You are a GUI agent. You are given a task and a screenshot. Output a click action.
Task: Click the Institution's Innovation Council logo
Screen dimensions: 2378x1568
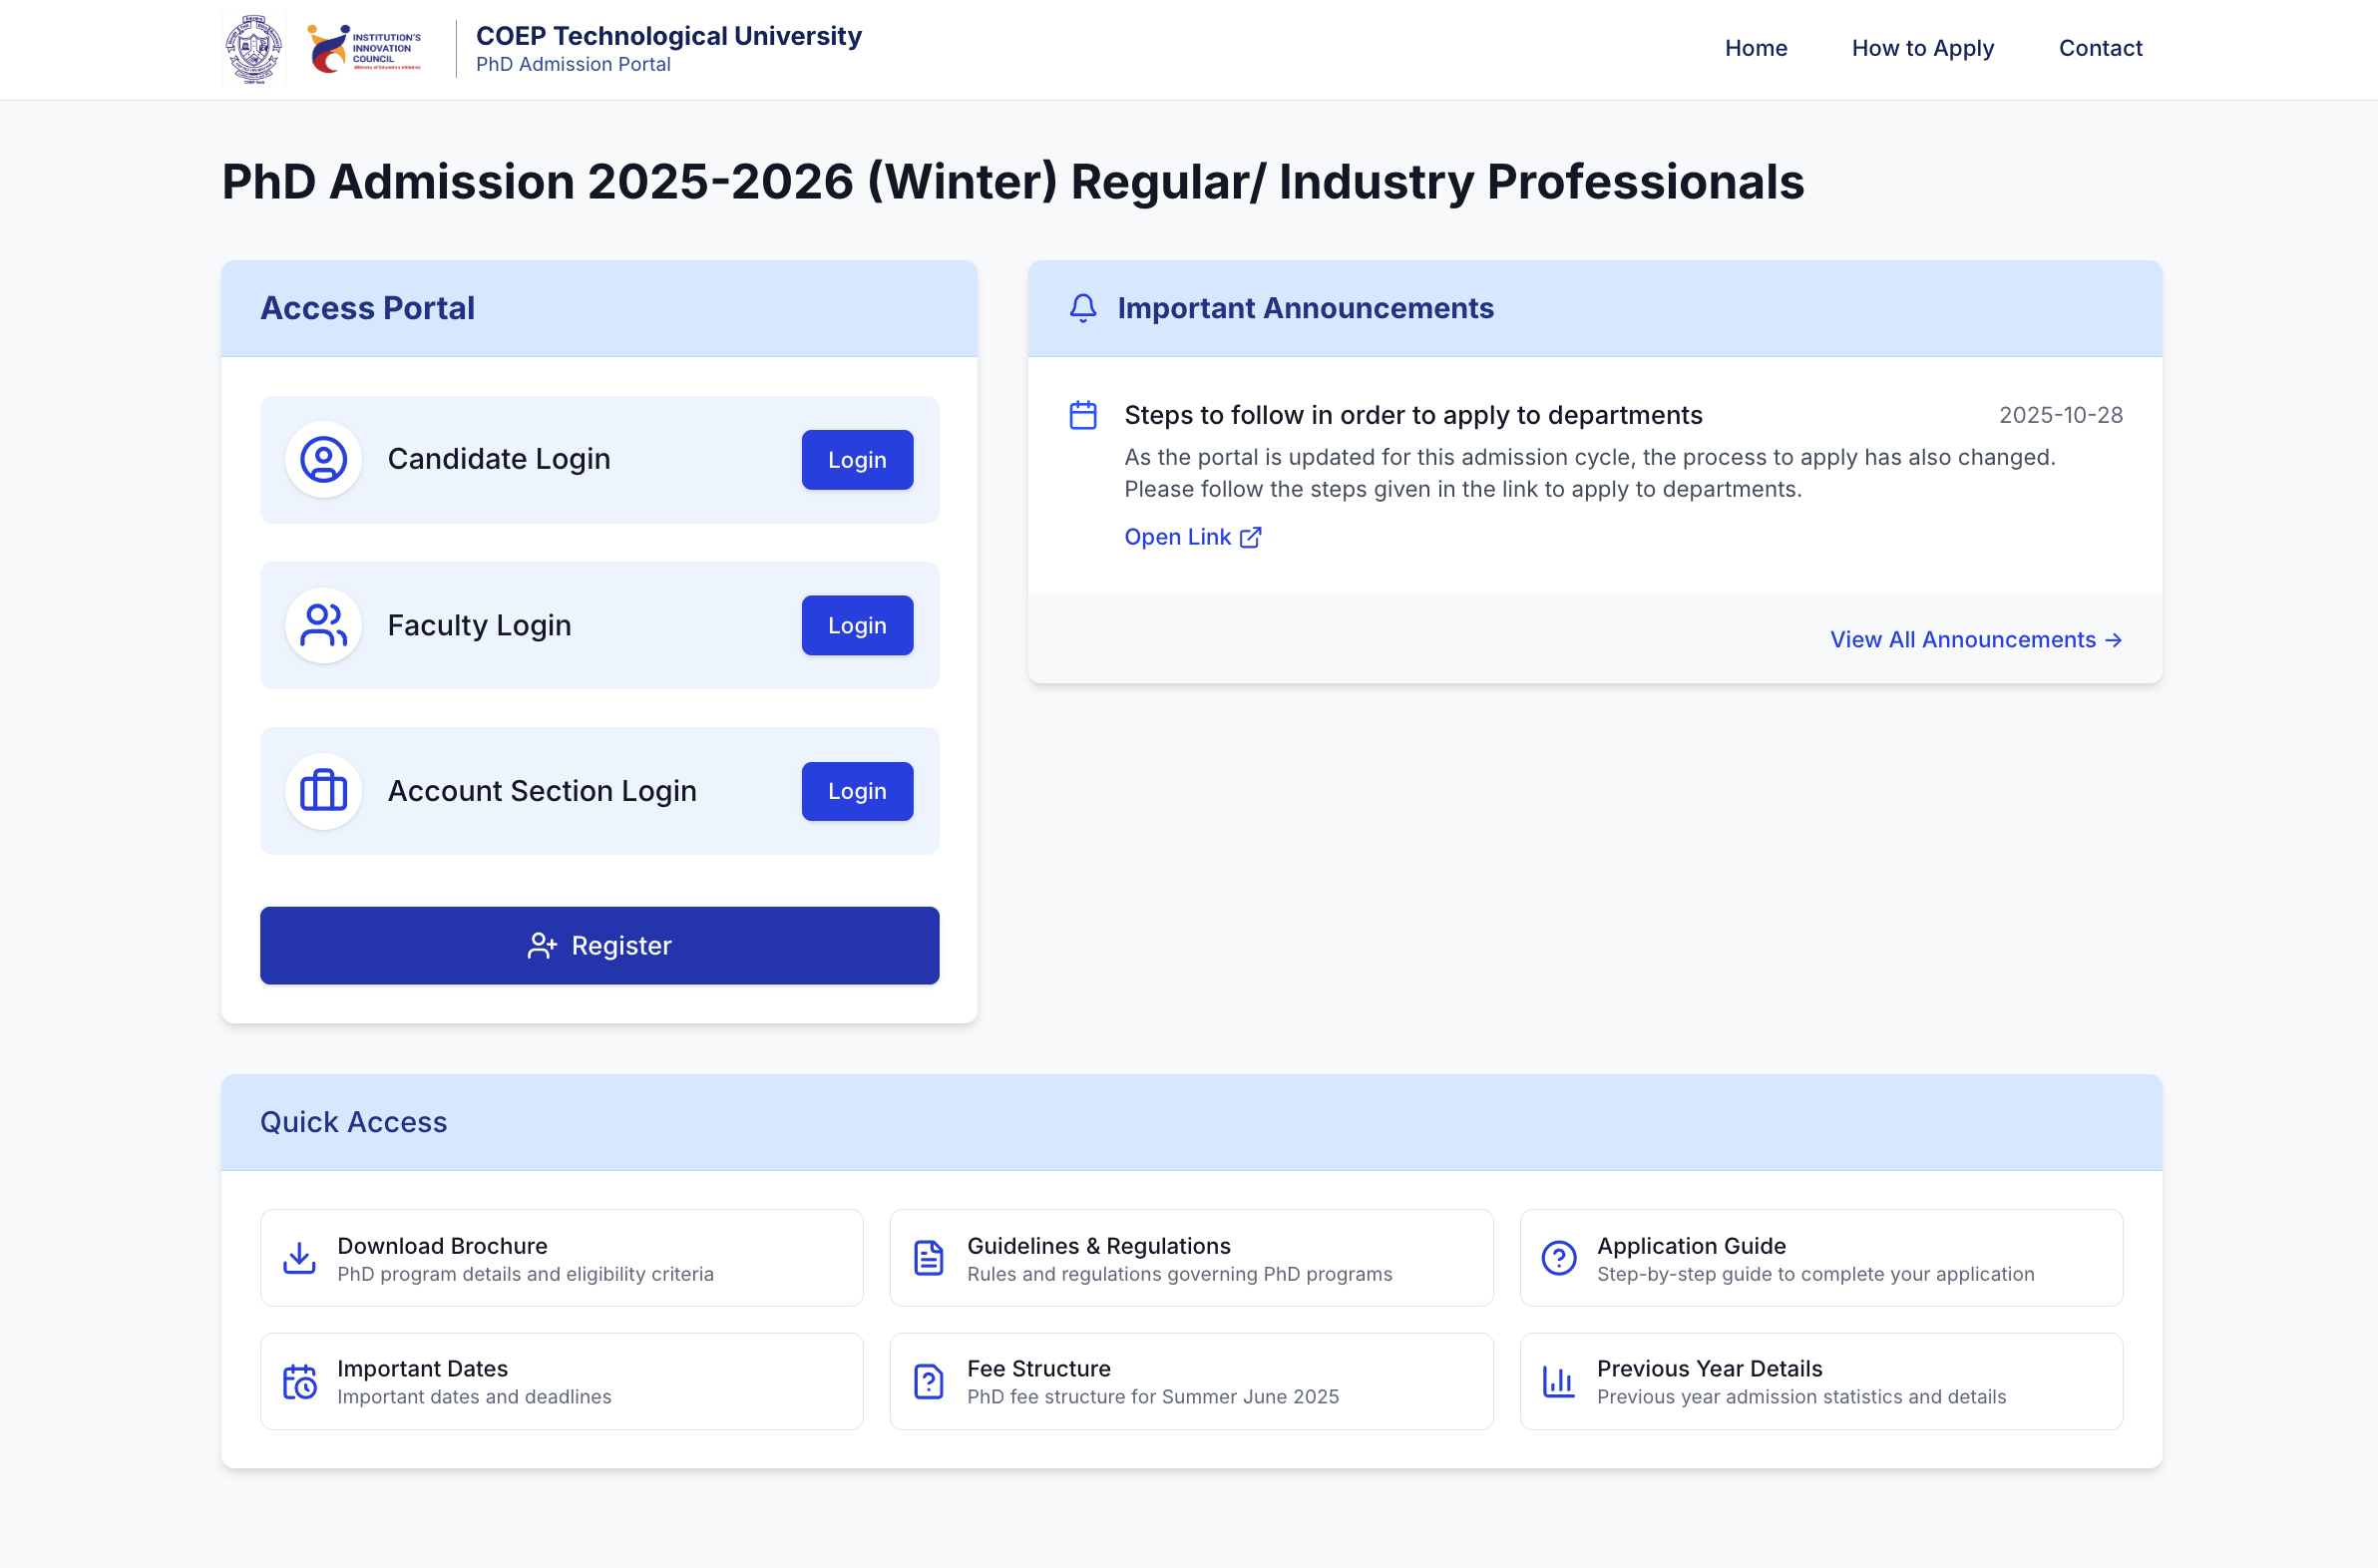click(x=365, y=49)
